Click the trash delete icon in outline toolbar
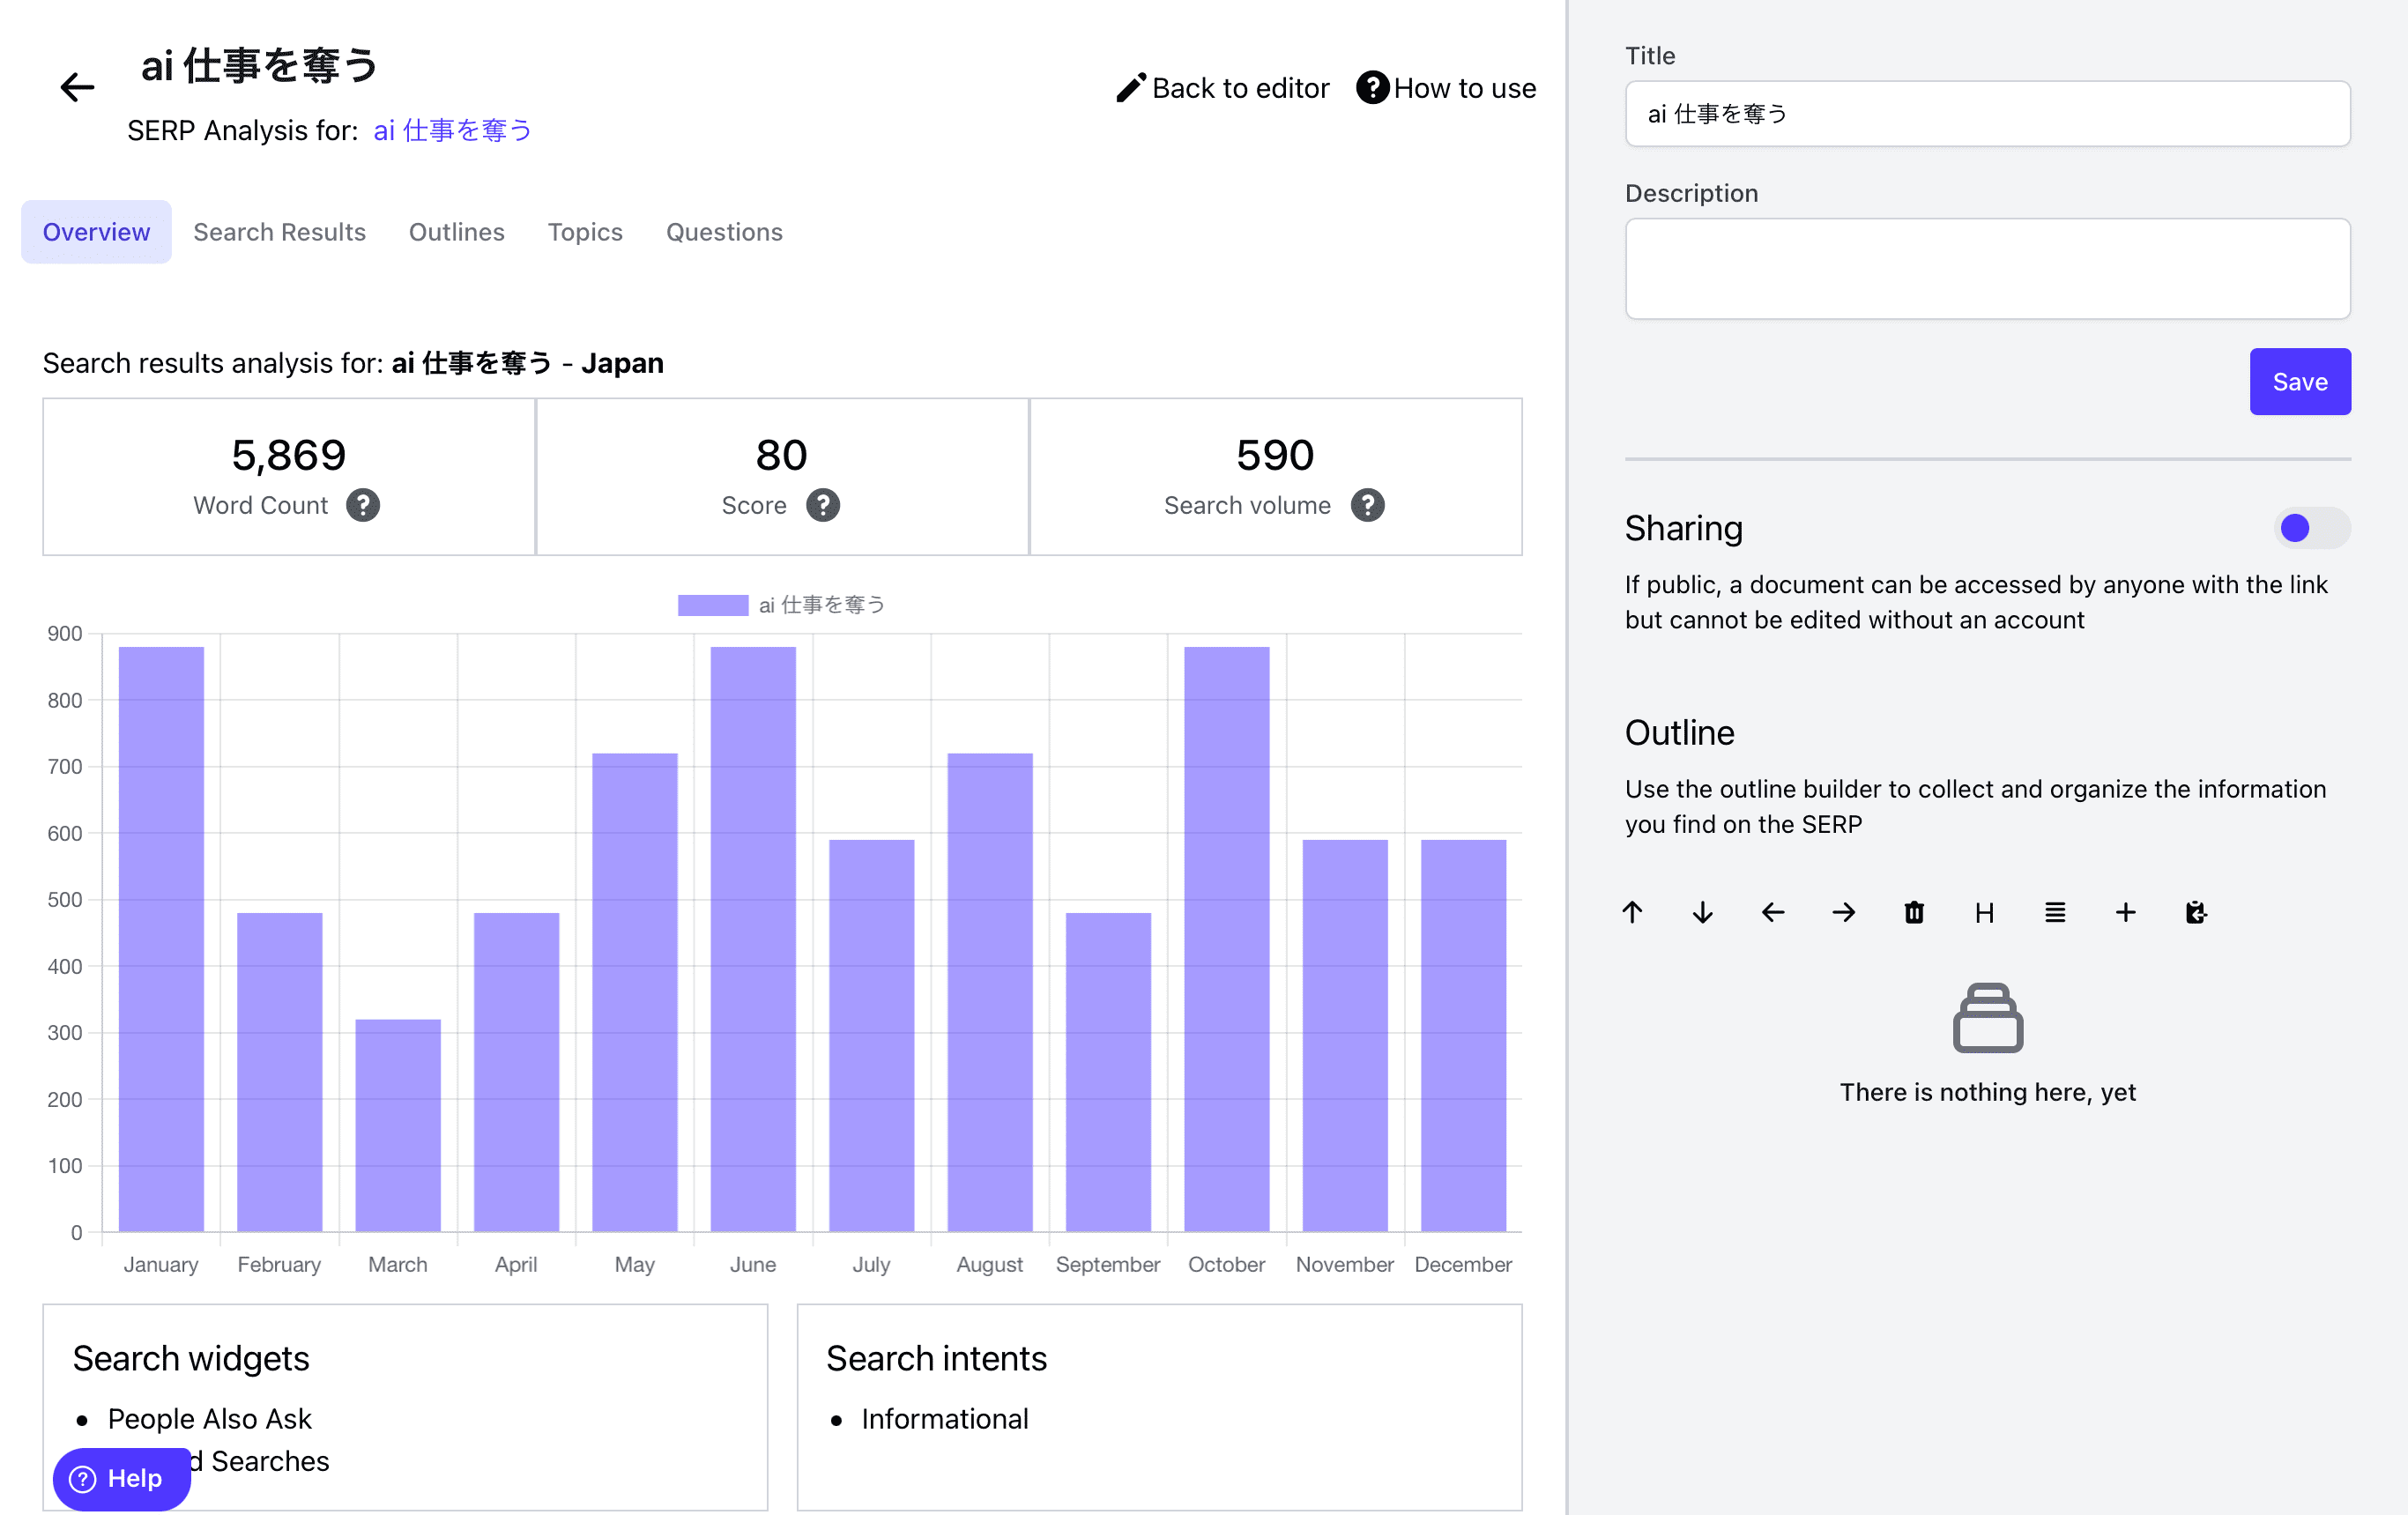This screenshot has width=2408, height=1515. point(1914,912)
